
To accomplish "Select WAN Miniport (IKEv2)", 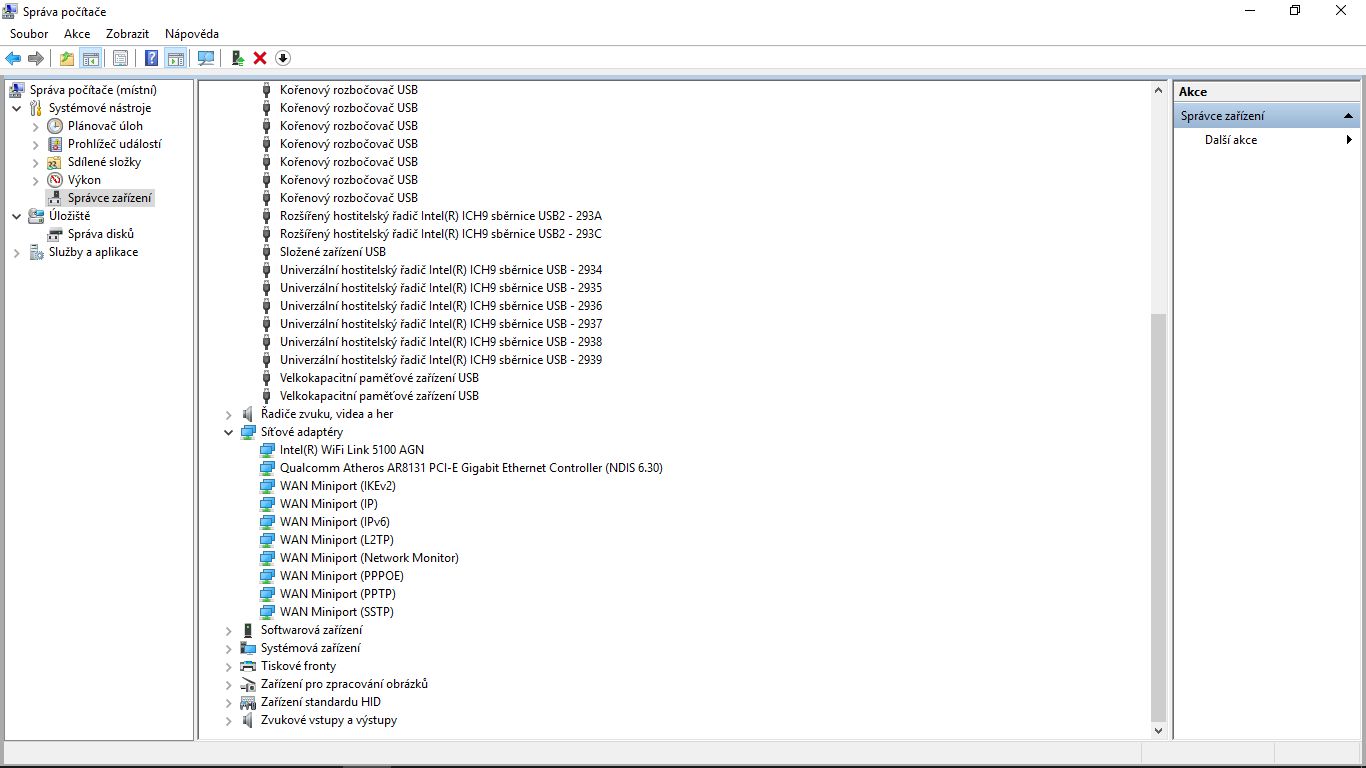I will pyautogui.click(x=338, y=486).
